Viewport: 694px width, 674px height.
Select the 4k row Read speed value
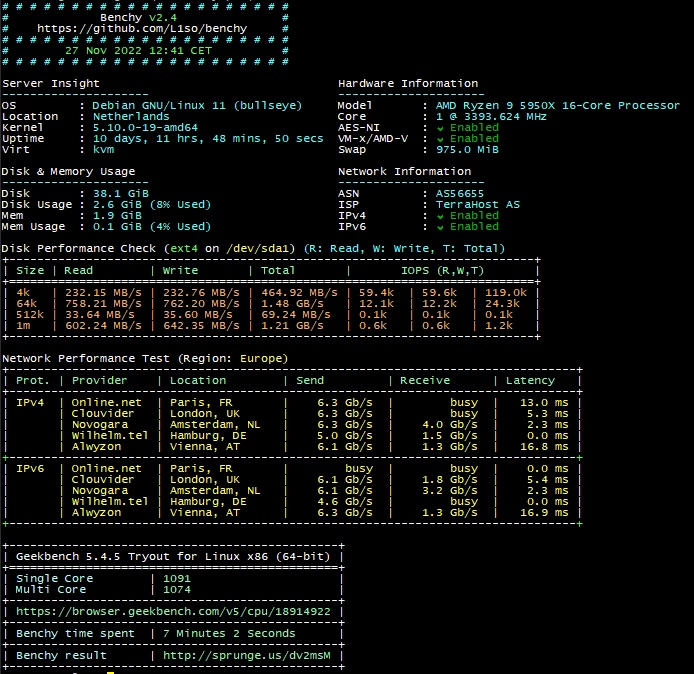(x=103, y=292)
